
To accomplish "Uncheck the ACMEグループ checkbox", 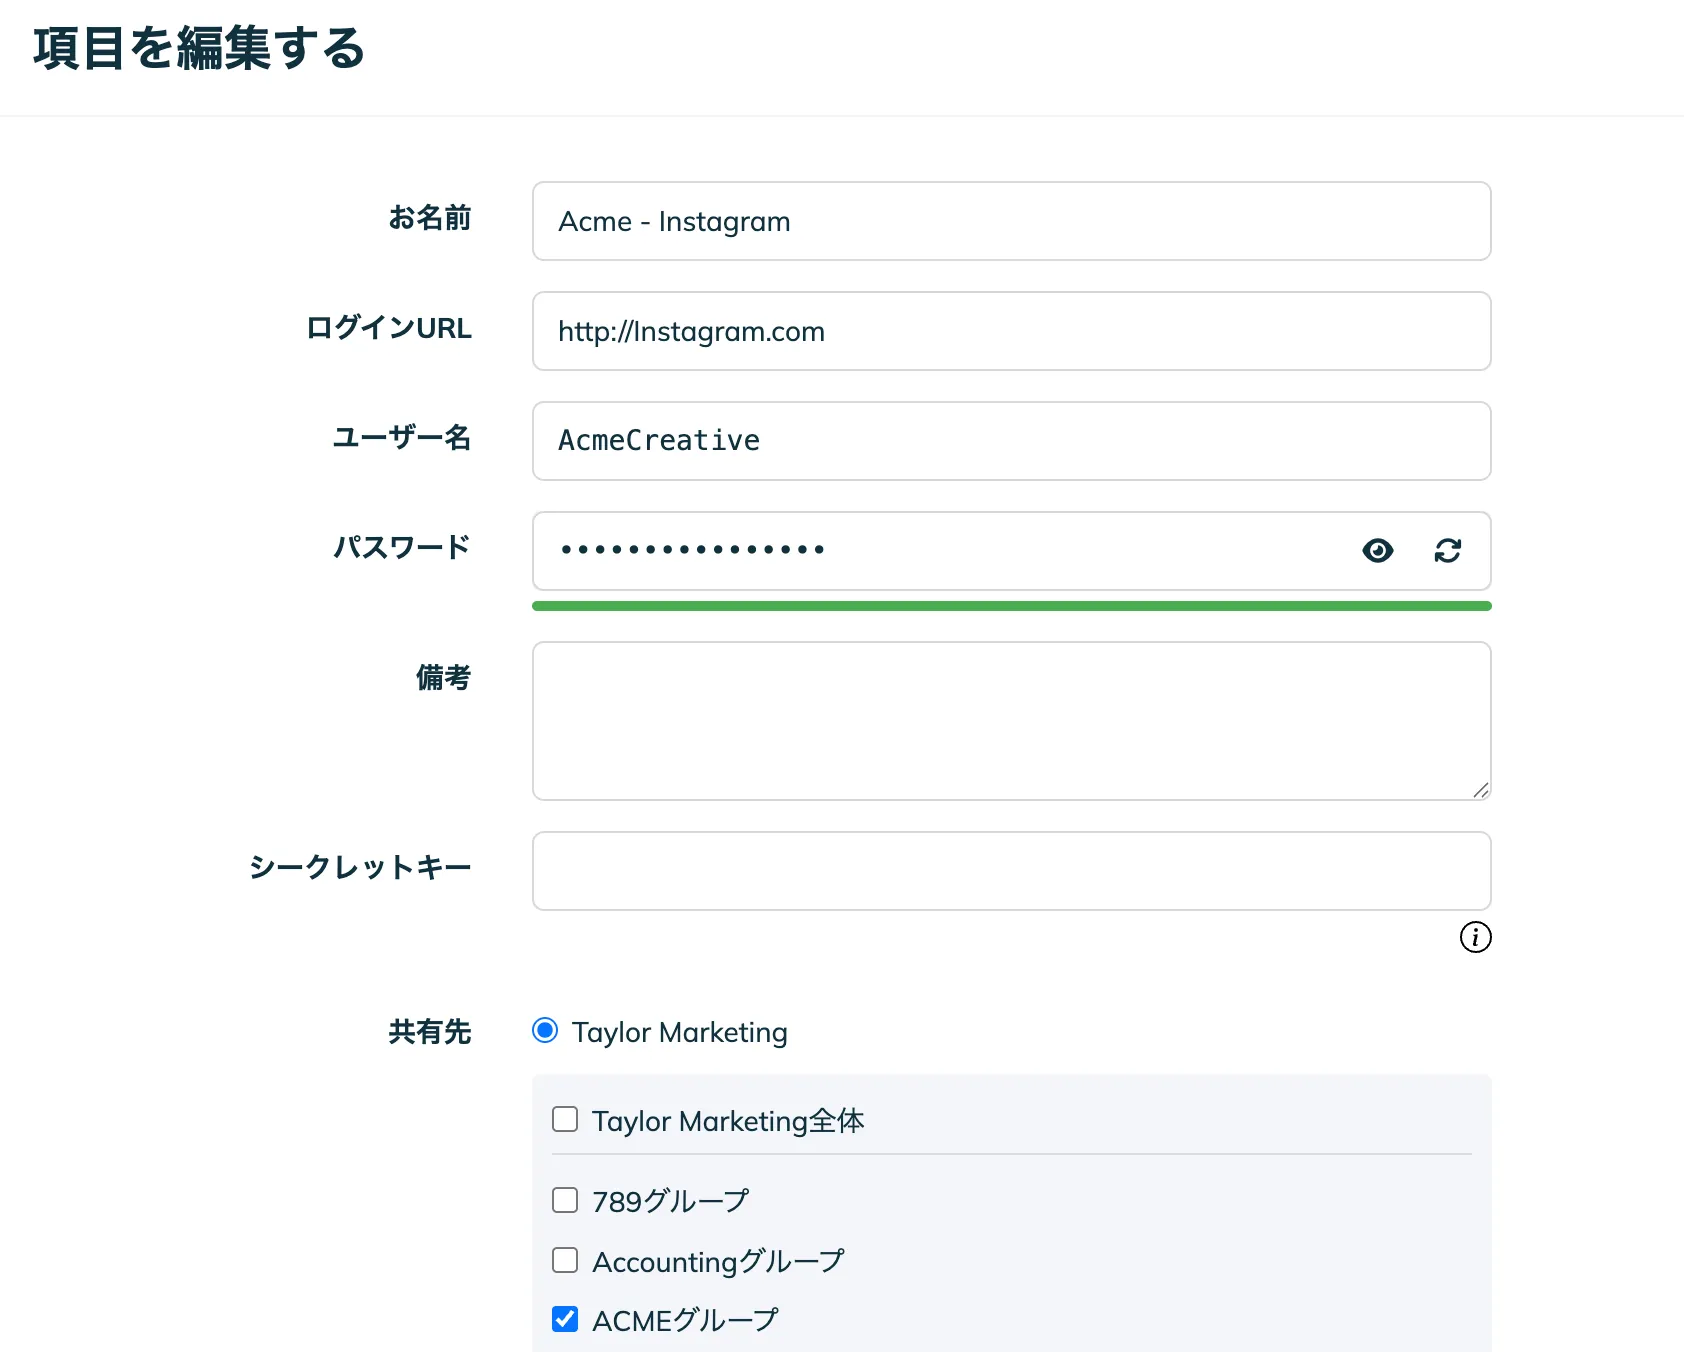I will [565, 1319].
